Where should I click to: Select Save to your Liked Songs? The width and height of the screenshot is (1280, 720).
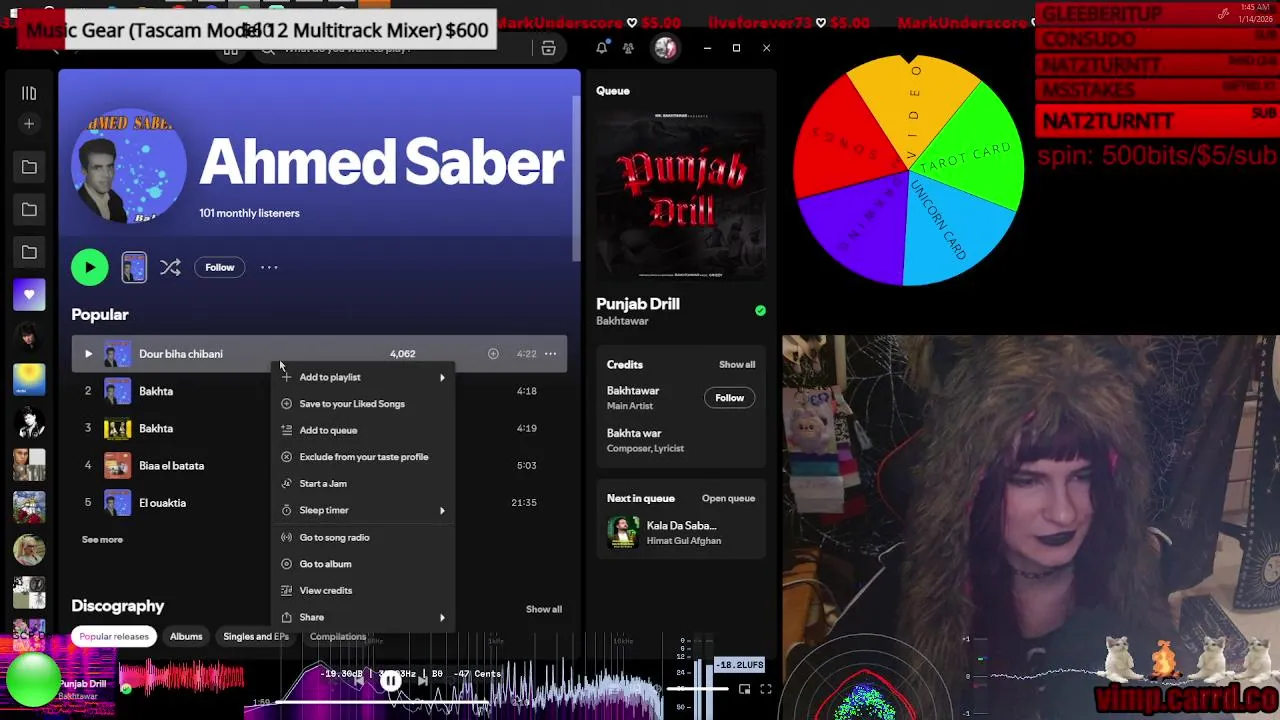[364, 404]
